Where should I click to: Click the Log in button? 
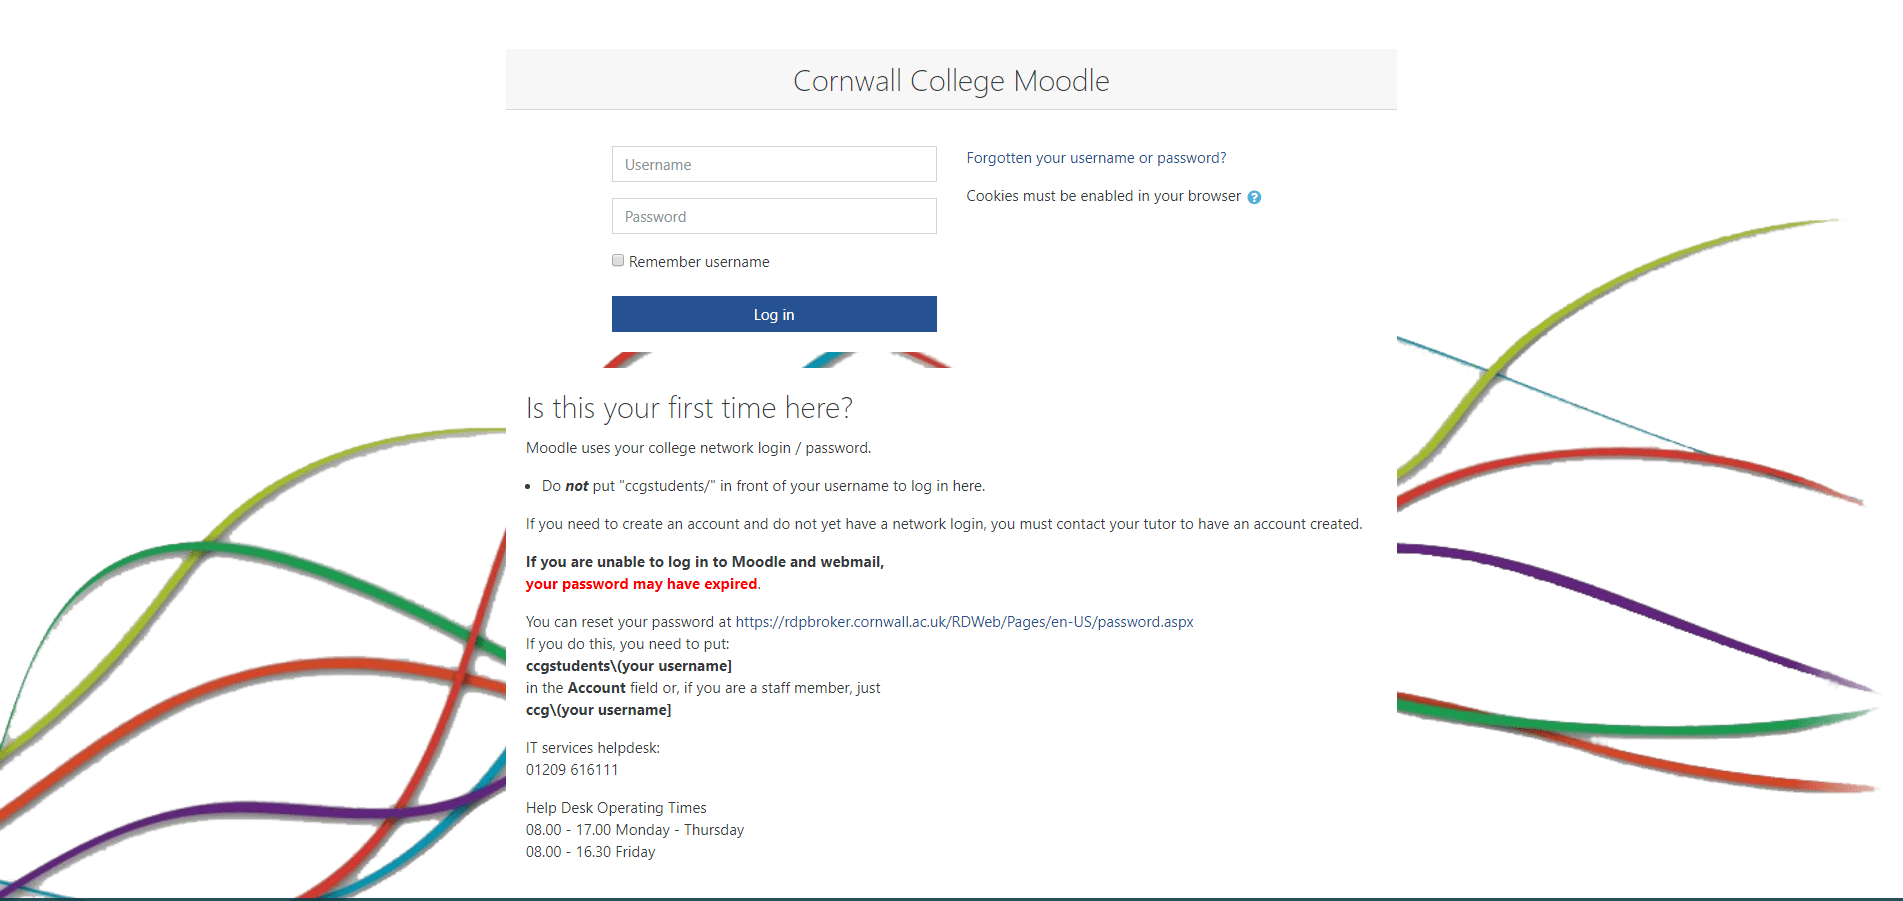774,314
